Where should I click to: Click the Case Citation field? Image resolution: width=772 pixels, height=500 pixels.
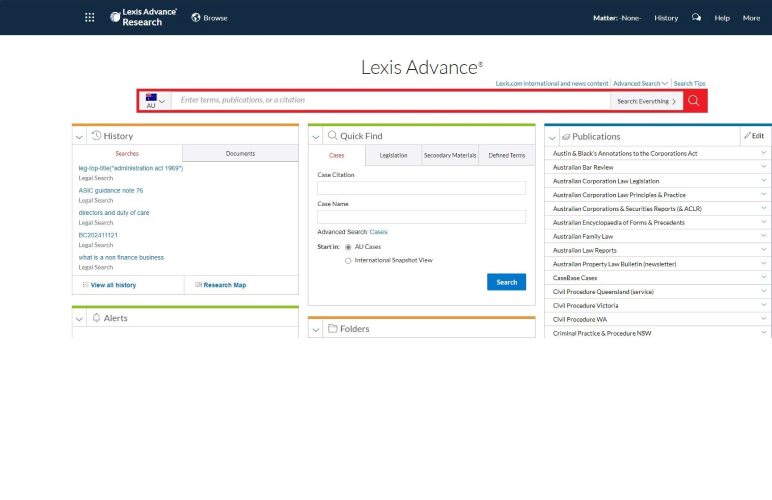pyautogui.click(x=421, y=188)
